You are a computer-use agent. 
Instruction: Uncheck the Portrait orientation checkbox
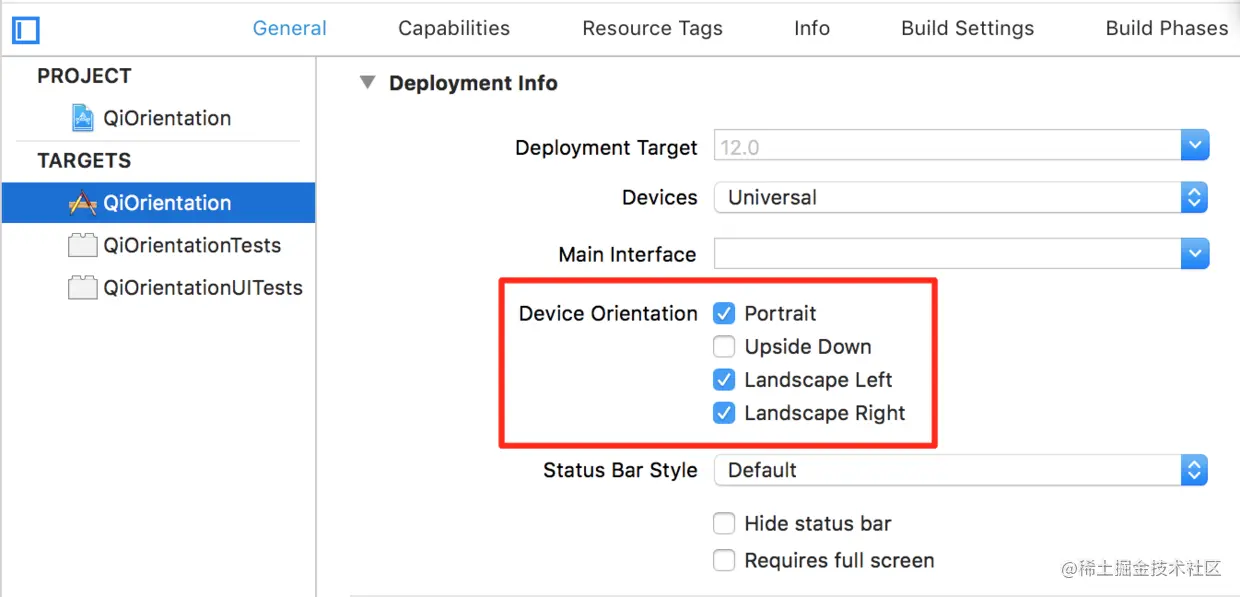tap(724, 314)
